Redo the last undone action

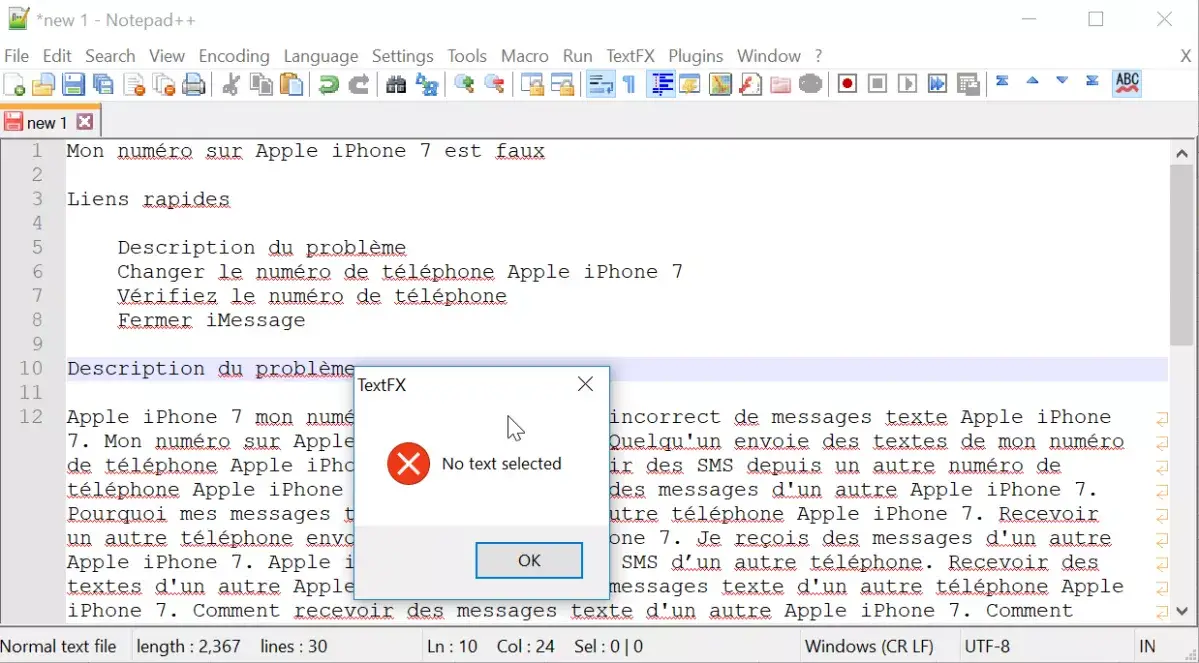(x=359, y=84)
